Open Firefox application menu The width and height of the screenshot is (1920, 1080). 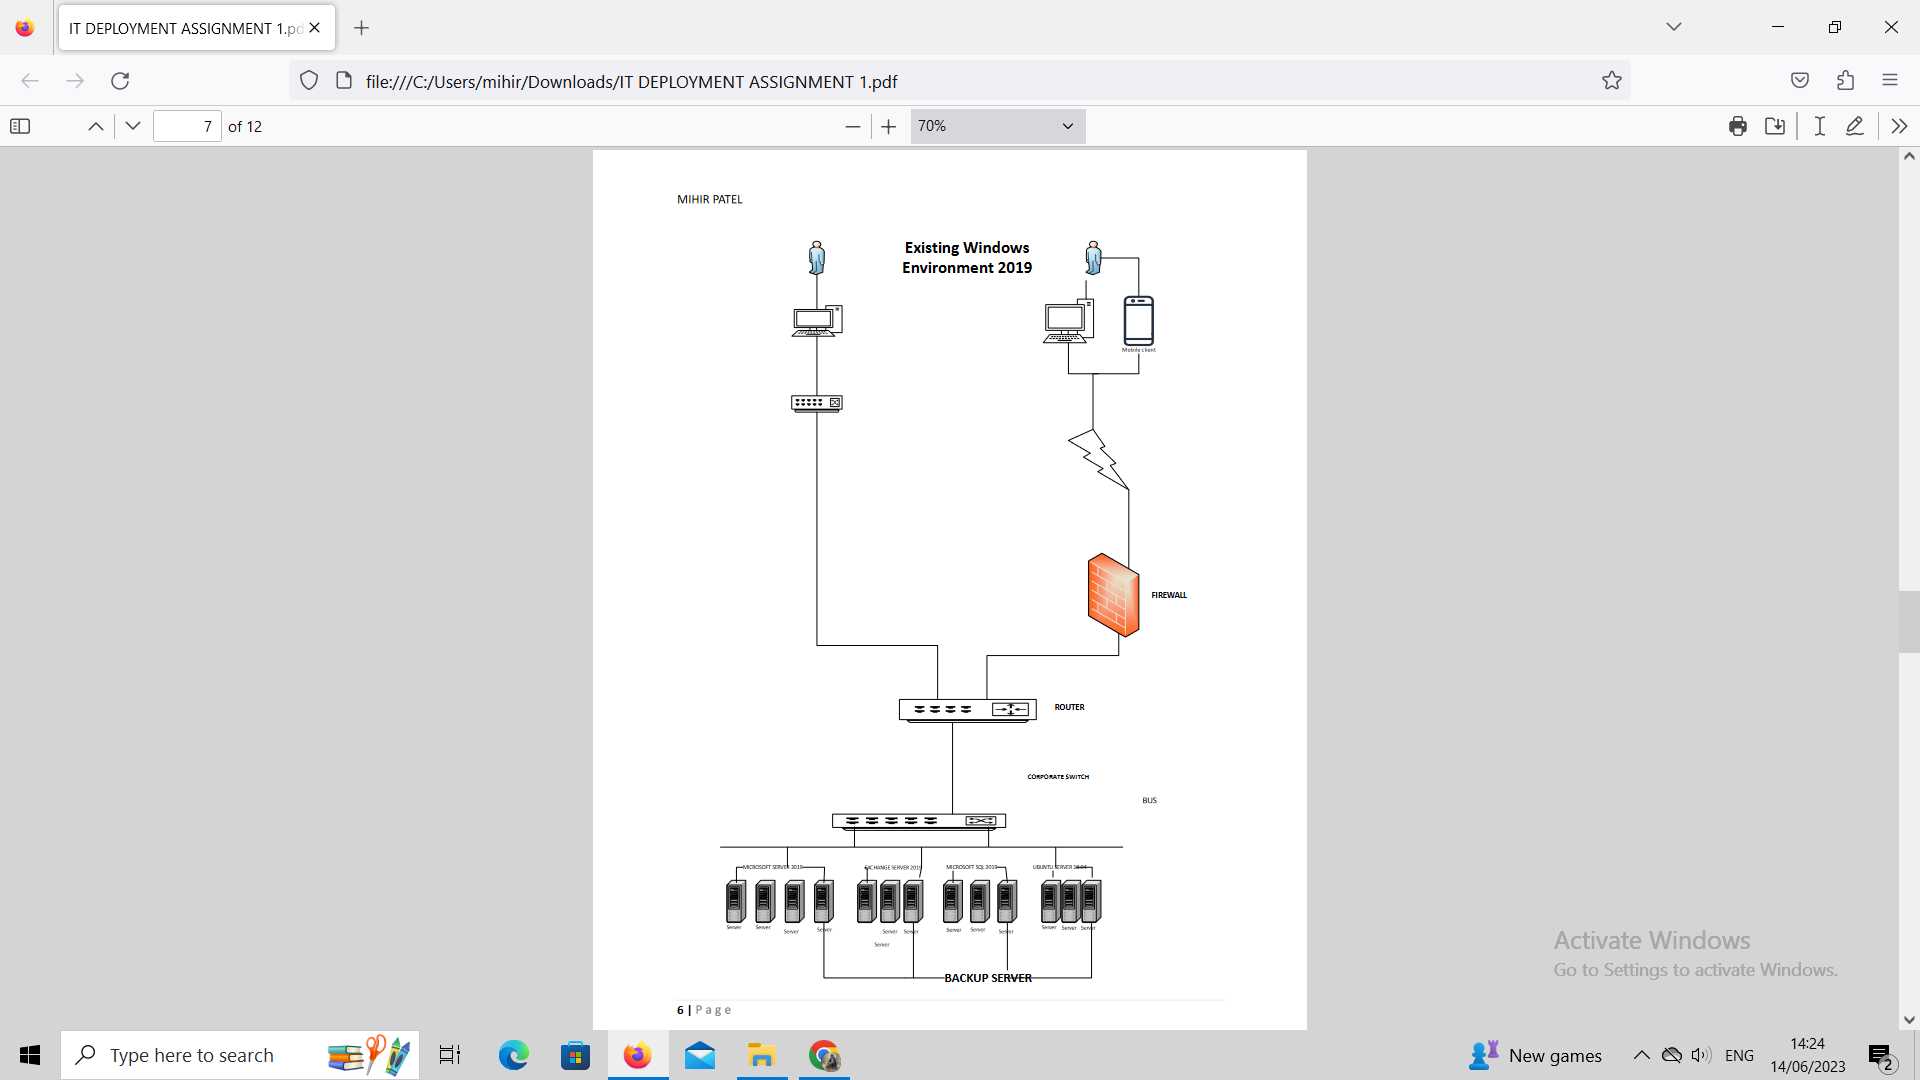click(1889, 81)
